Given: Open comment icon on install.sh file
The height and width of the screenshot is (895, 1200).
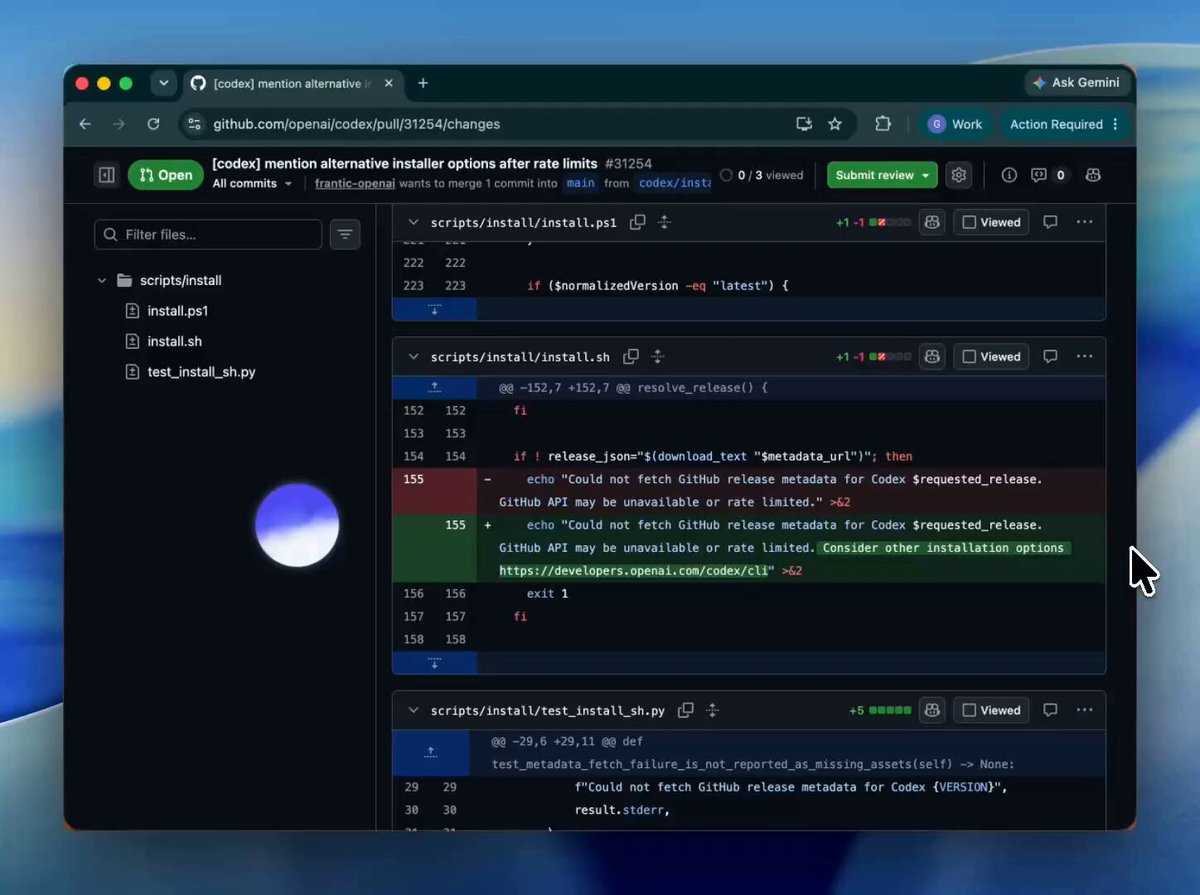Looking at the screenshot, I should [1050, 357].
